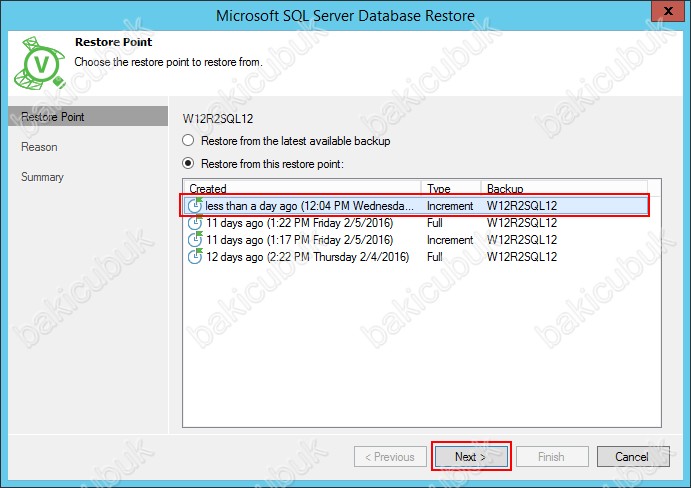Click 'Full' type in the 1:22 PM row

point(435,223)
